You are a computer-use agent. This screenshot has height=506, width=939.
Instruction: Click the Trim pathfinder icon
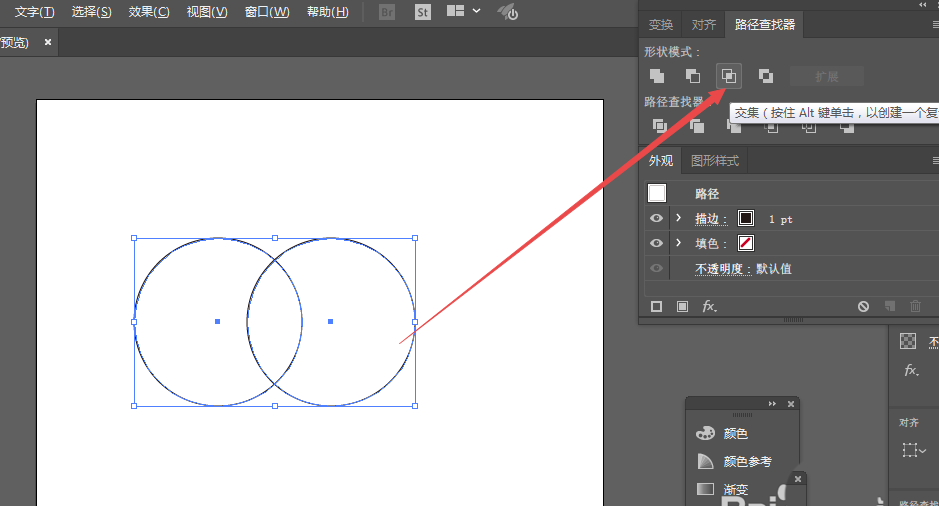pyautogui.click(x=696, y=126)
